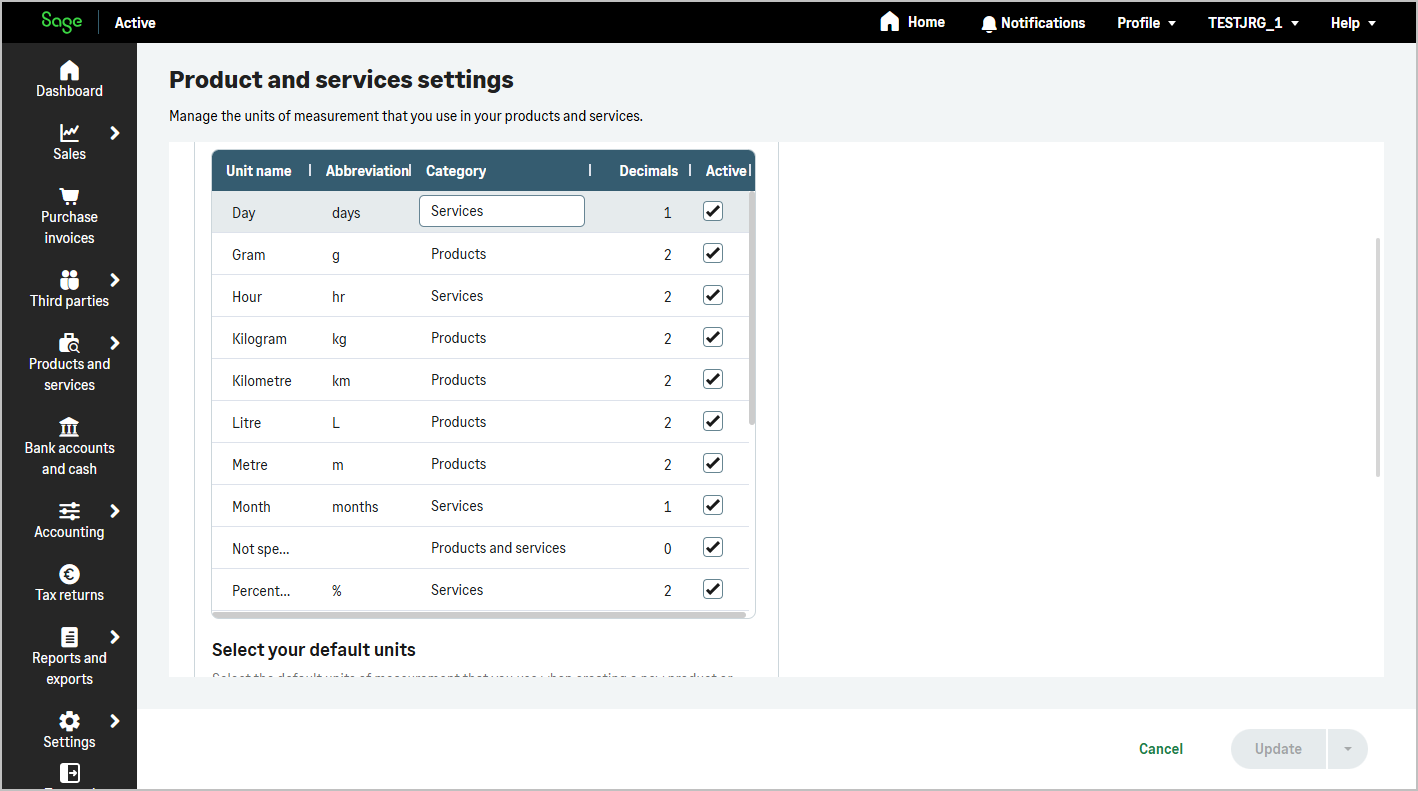
Task: Open the Dashboard house icon
Action: point(69,70)
